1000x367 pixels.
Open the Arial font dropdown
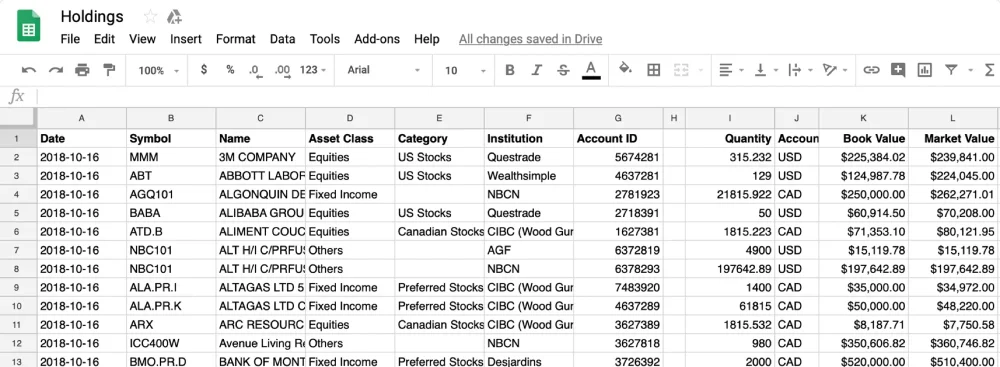point(384,70)
